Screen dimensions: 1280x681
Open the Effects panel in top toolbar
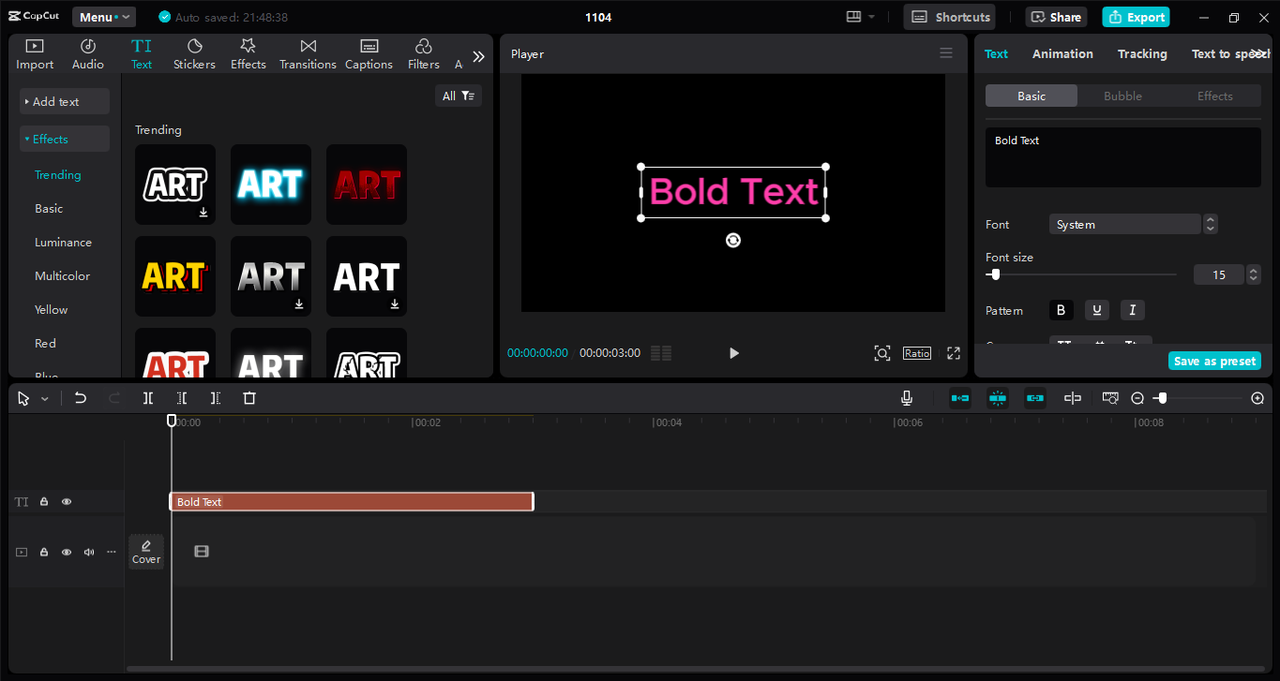[x=248, y=54]
